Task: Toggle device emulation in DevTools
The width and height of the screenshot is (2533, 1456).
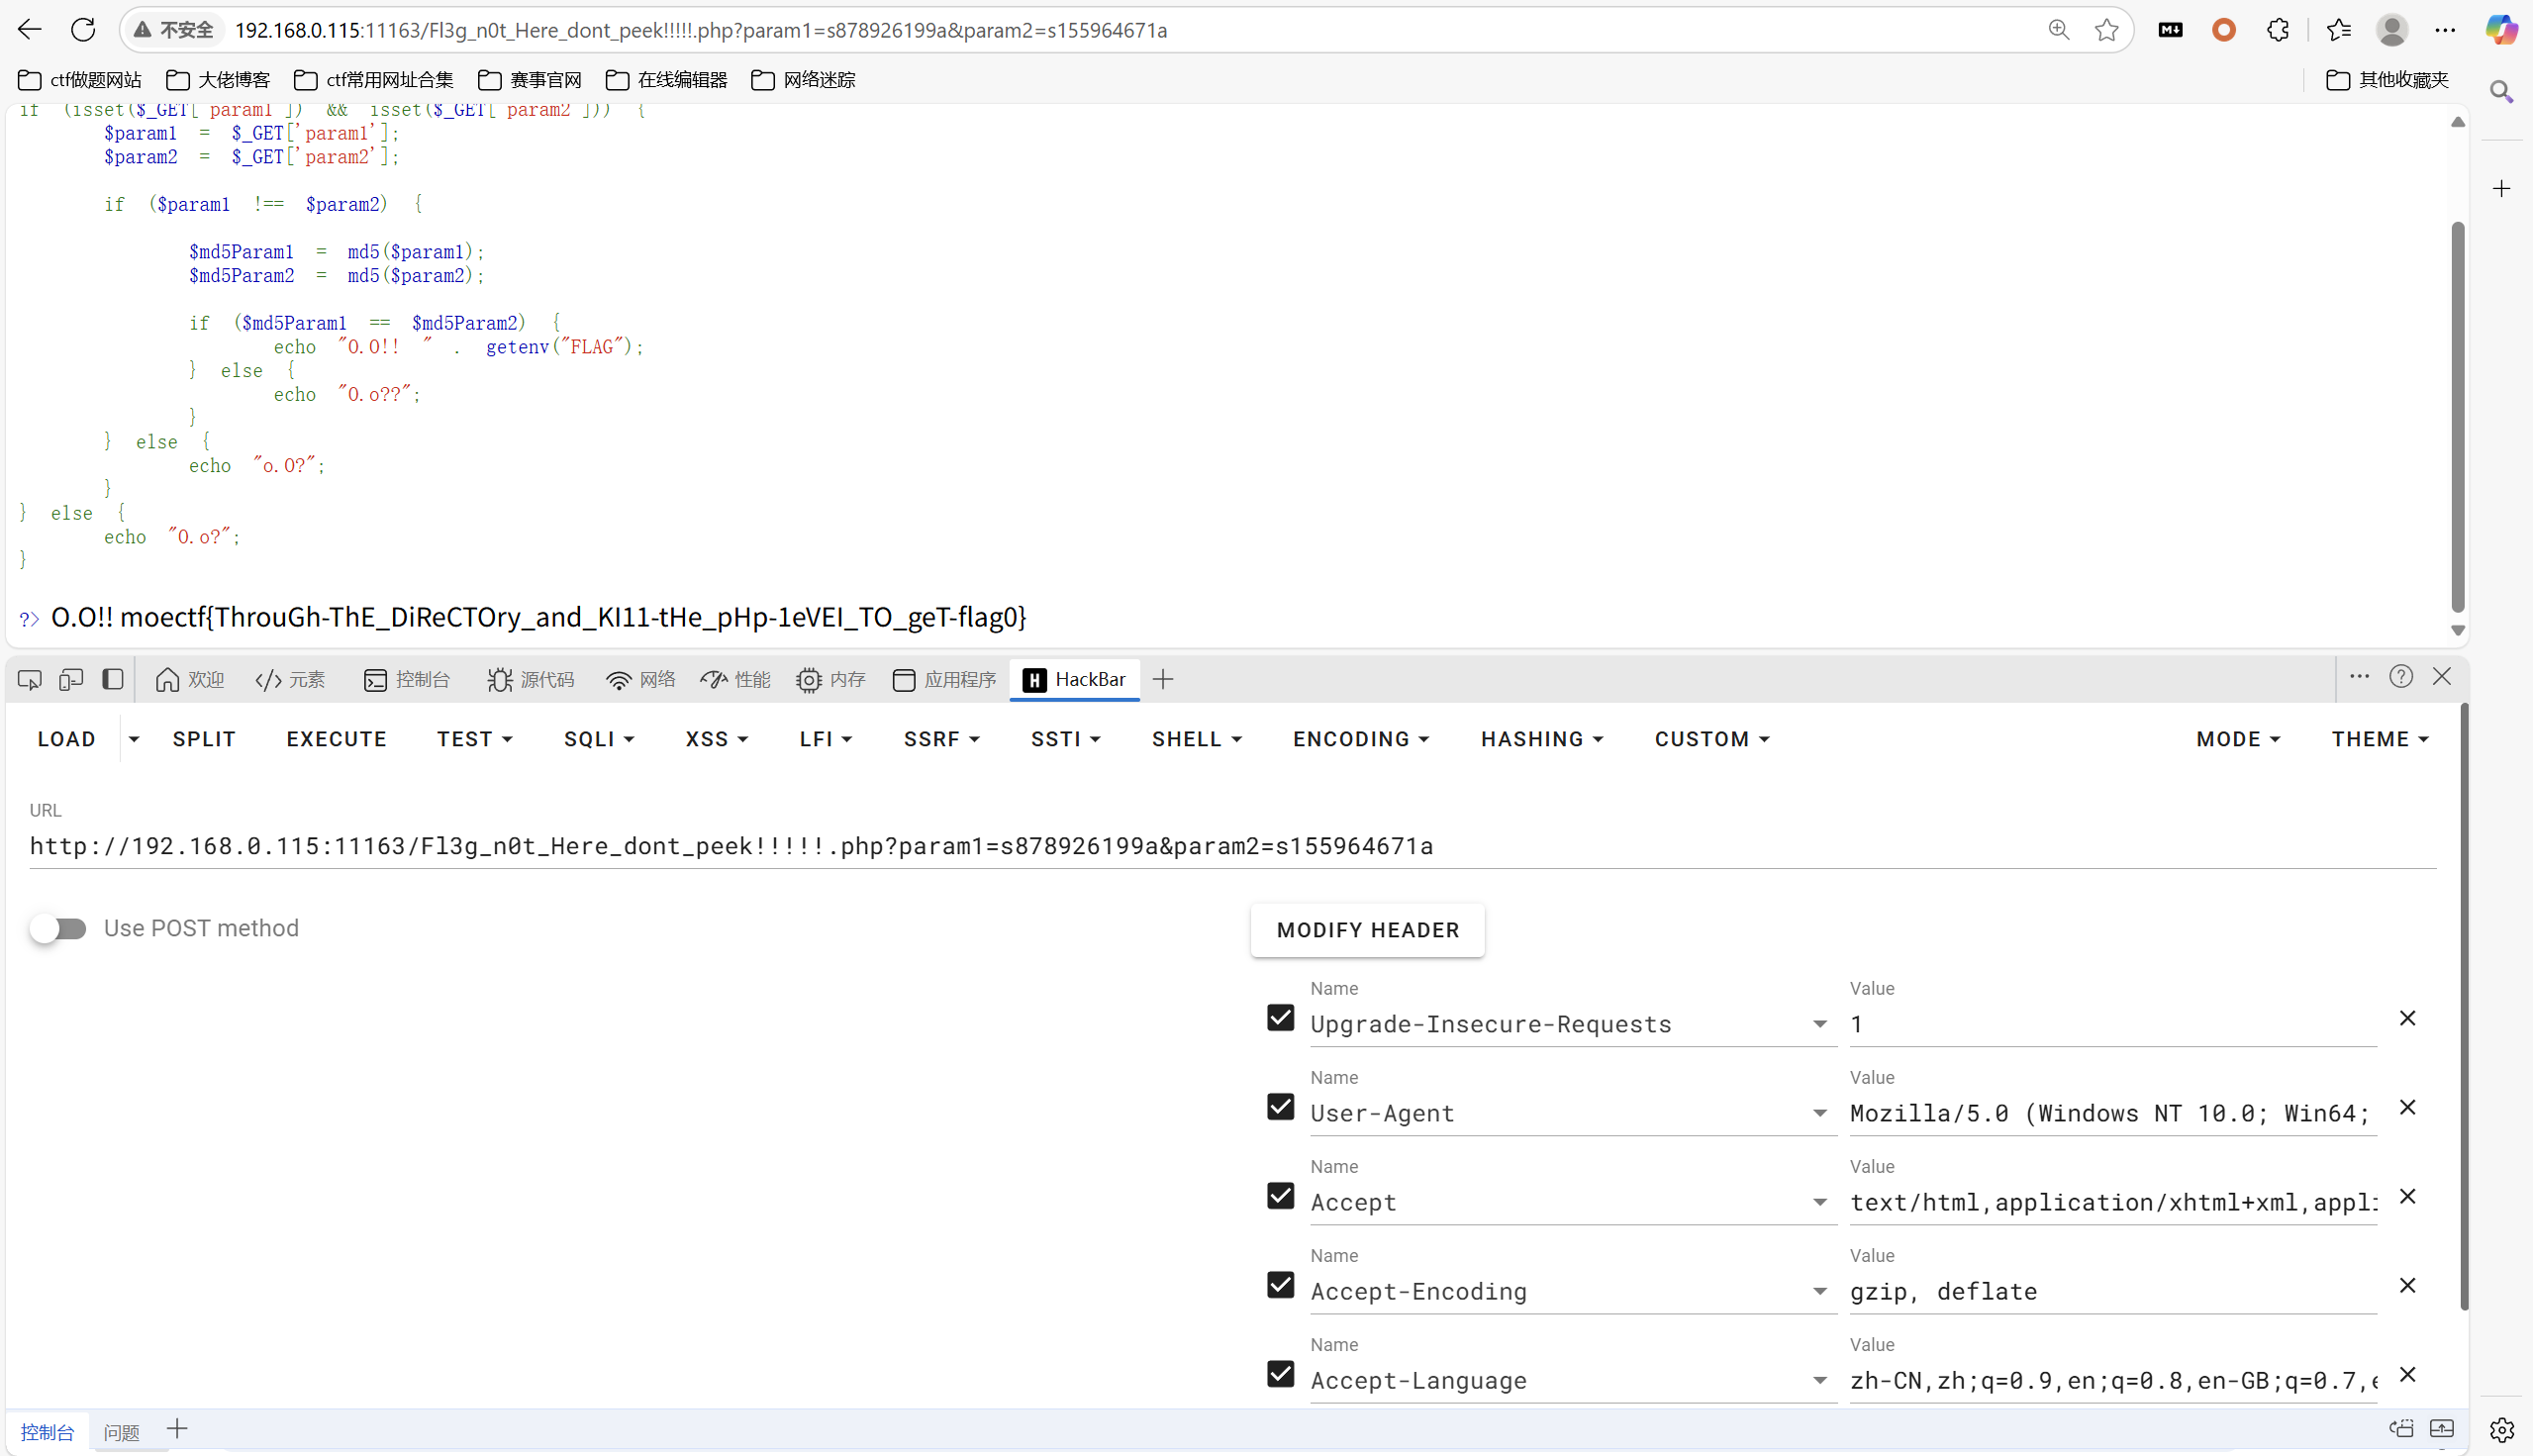Action: pyautogui.click(x=71, y=680)
